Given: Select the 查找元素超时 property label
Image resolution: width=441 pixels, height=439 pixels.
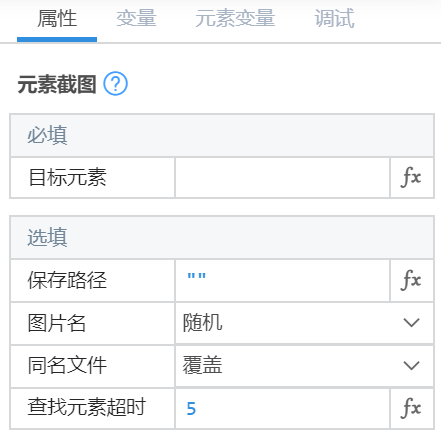Looking at the screenshot, I should click(x=87, y=407).
